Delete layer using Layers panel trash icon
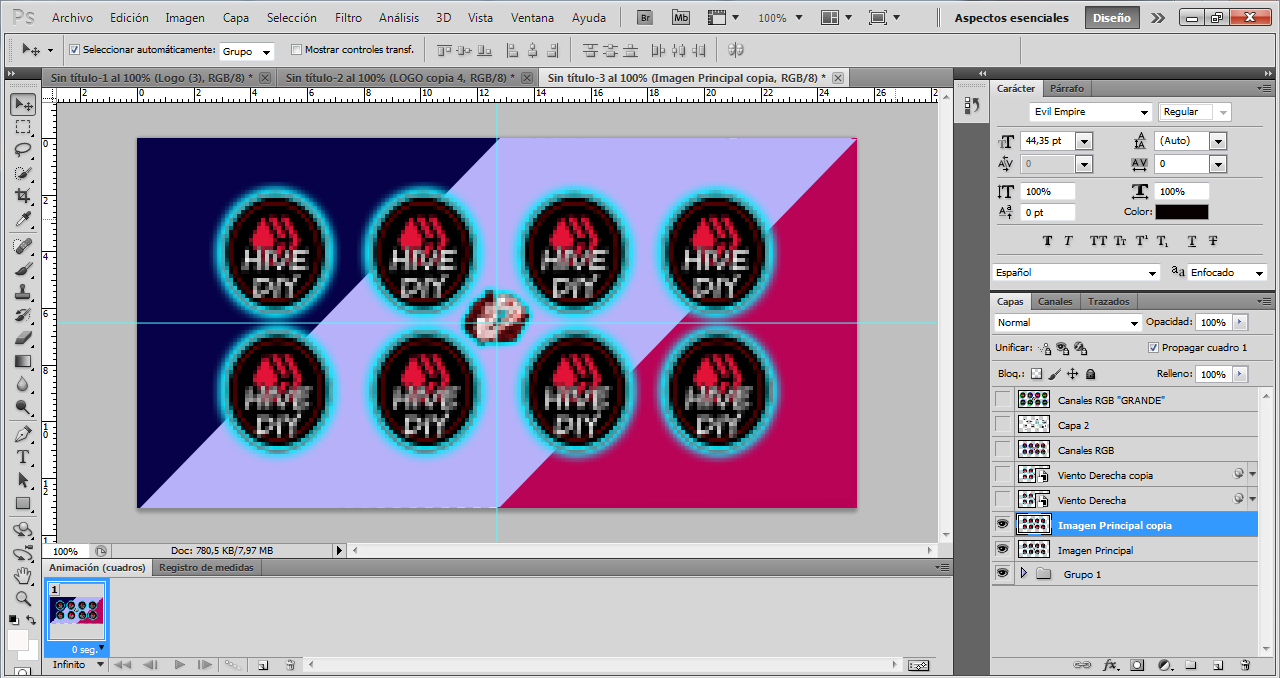 (1245, 665)
